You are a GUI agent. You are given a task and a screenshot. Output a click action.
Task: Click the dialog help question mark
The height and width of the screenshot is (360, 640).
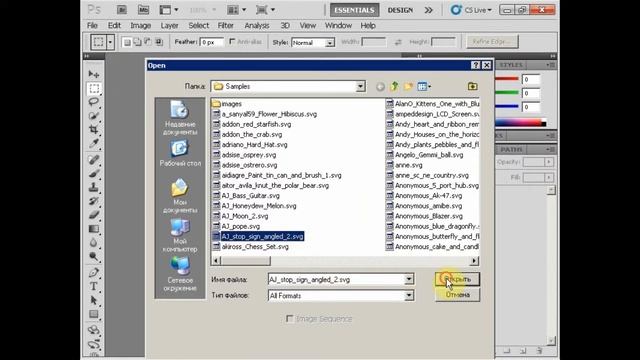[x=476, y=65]
